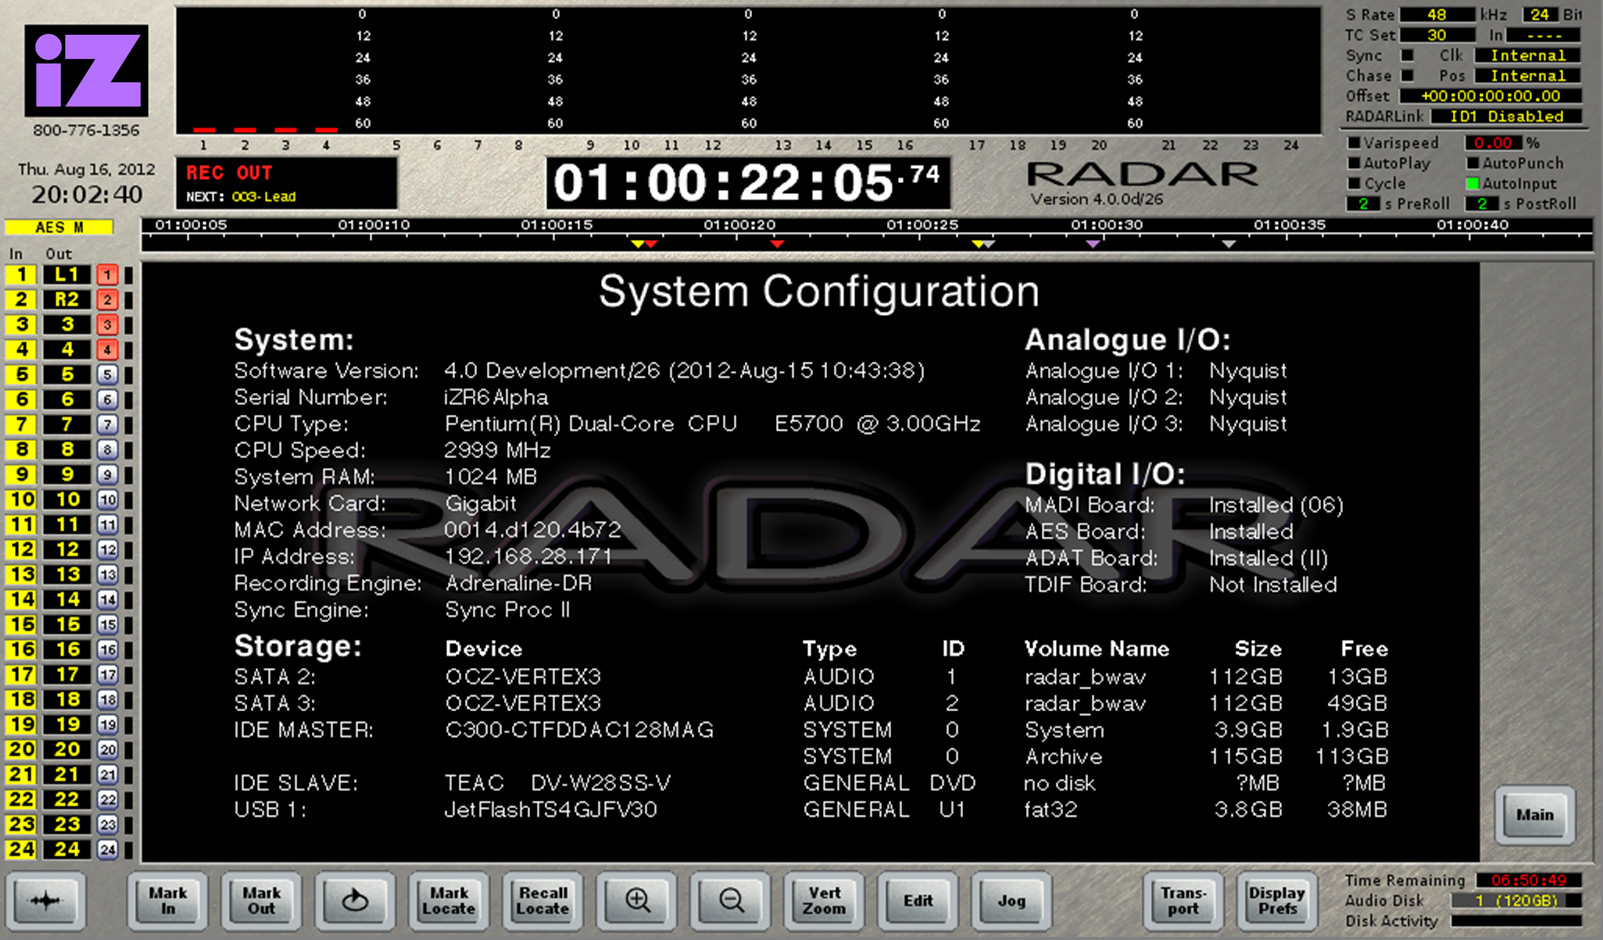Open the Pos Internal selector
Screen dimensions: 1603x940
tap(1527, 75)
